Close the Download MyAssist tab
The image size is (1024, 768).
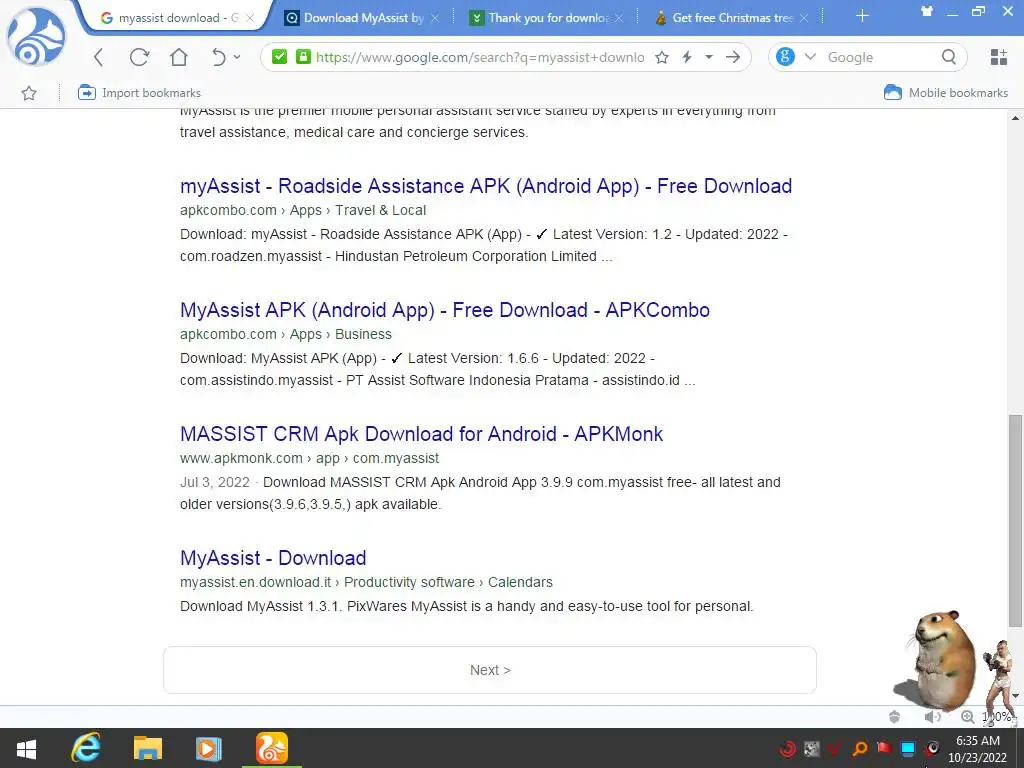435,18
